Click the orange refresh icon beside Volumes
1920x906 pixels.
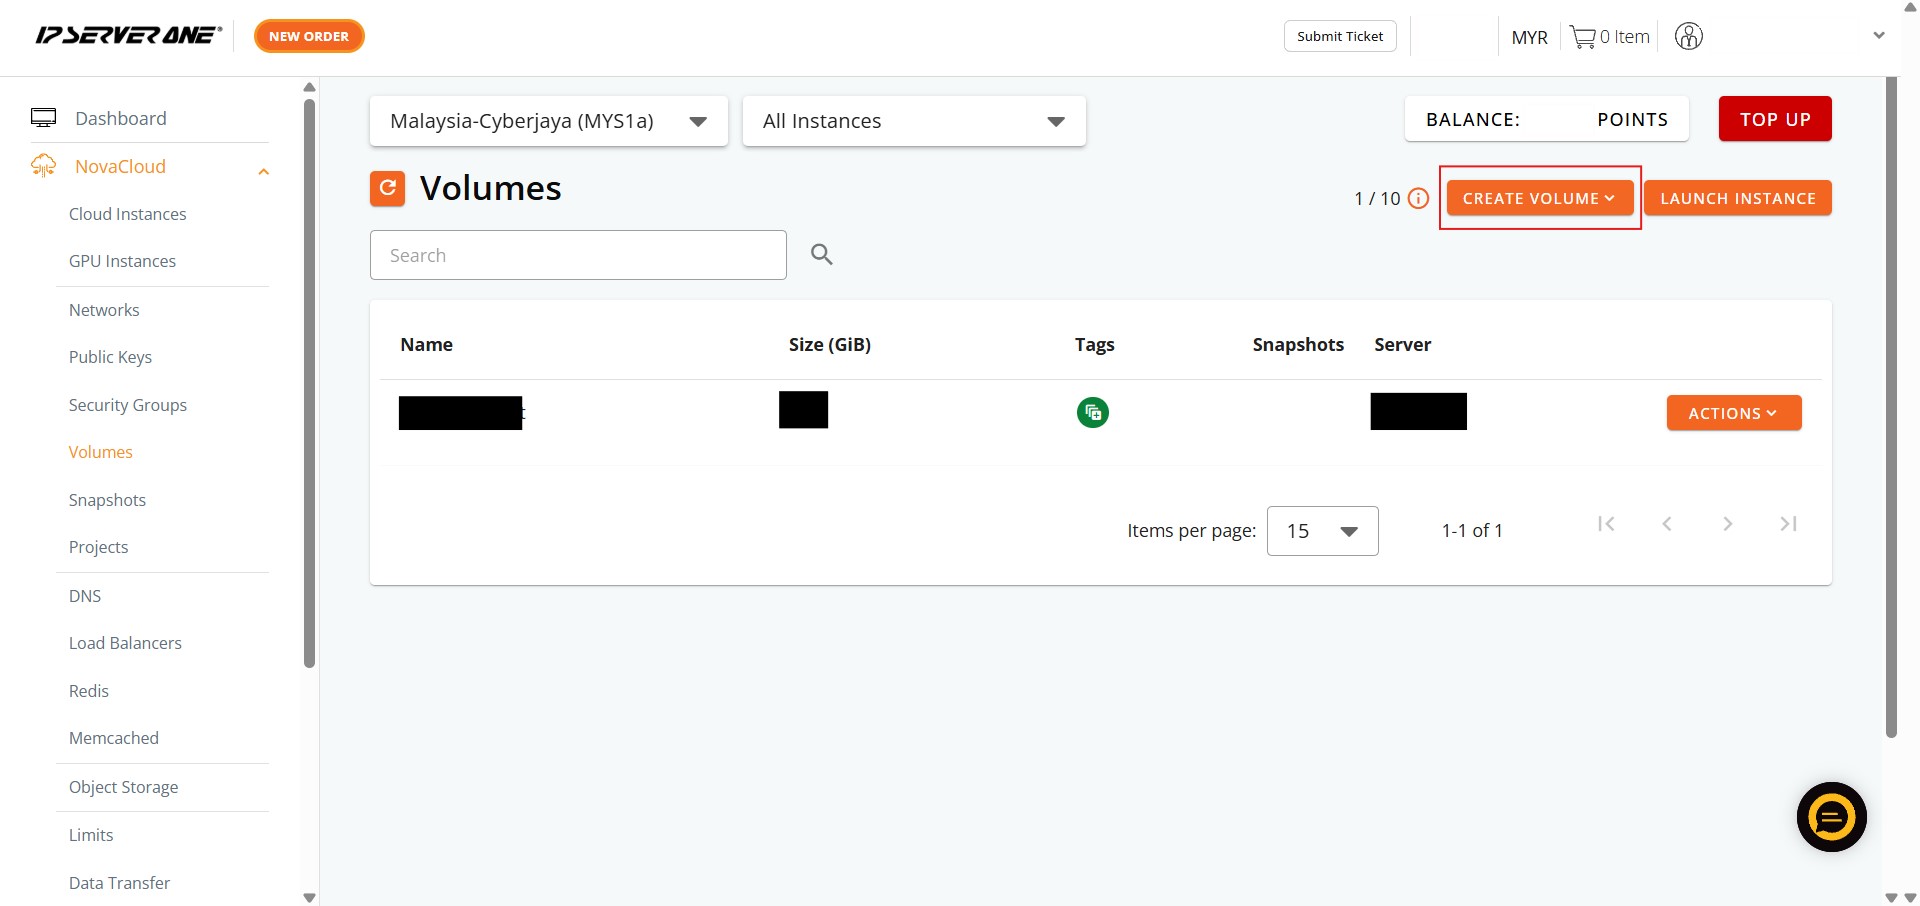pos(387,188)
